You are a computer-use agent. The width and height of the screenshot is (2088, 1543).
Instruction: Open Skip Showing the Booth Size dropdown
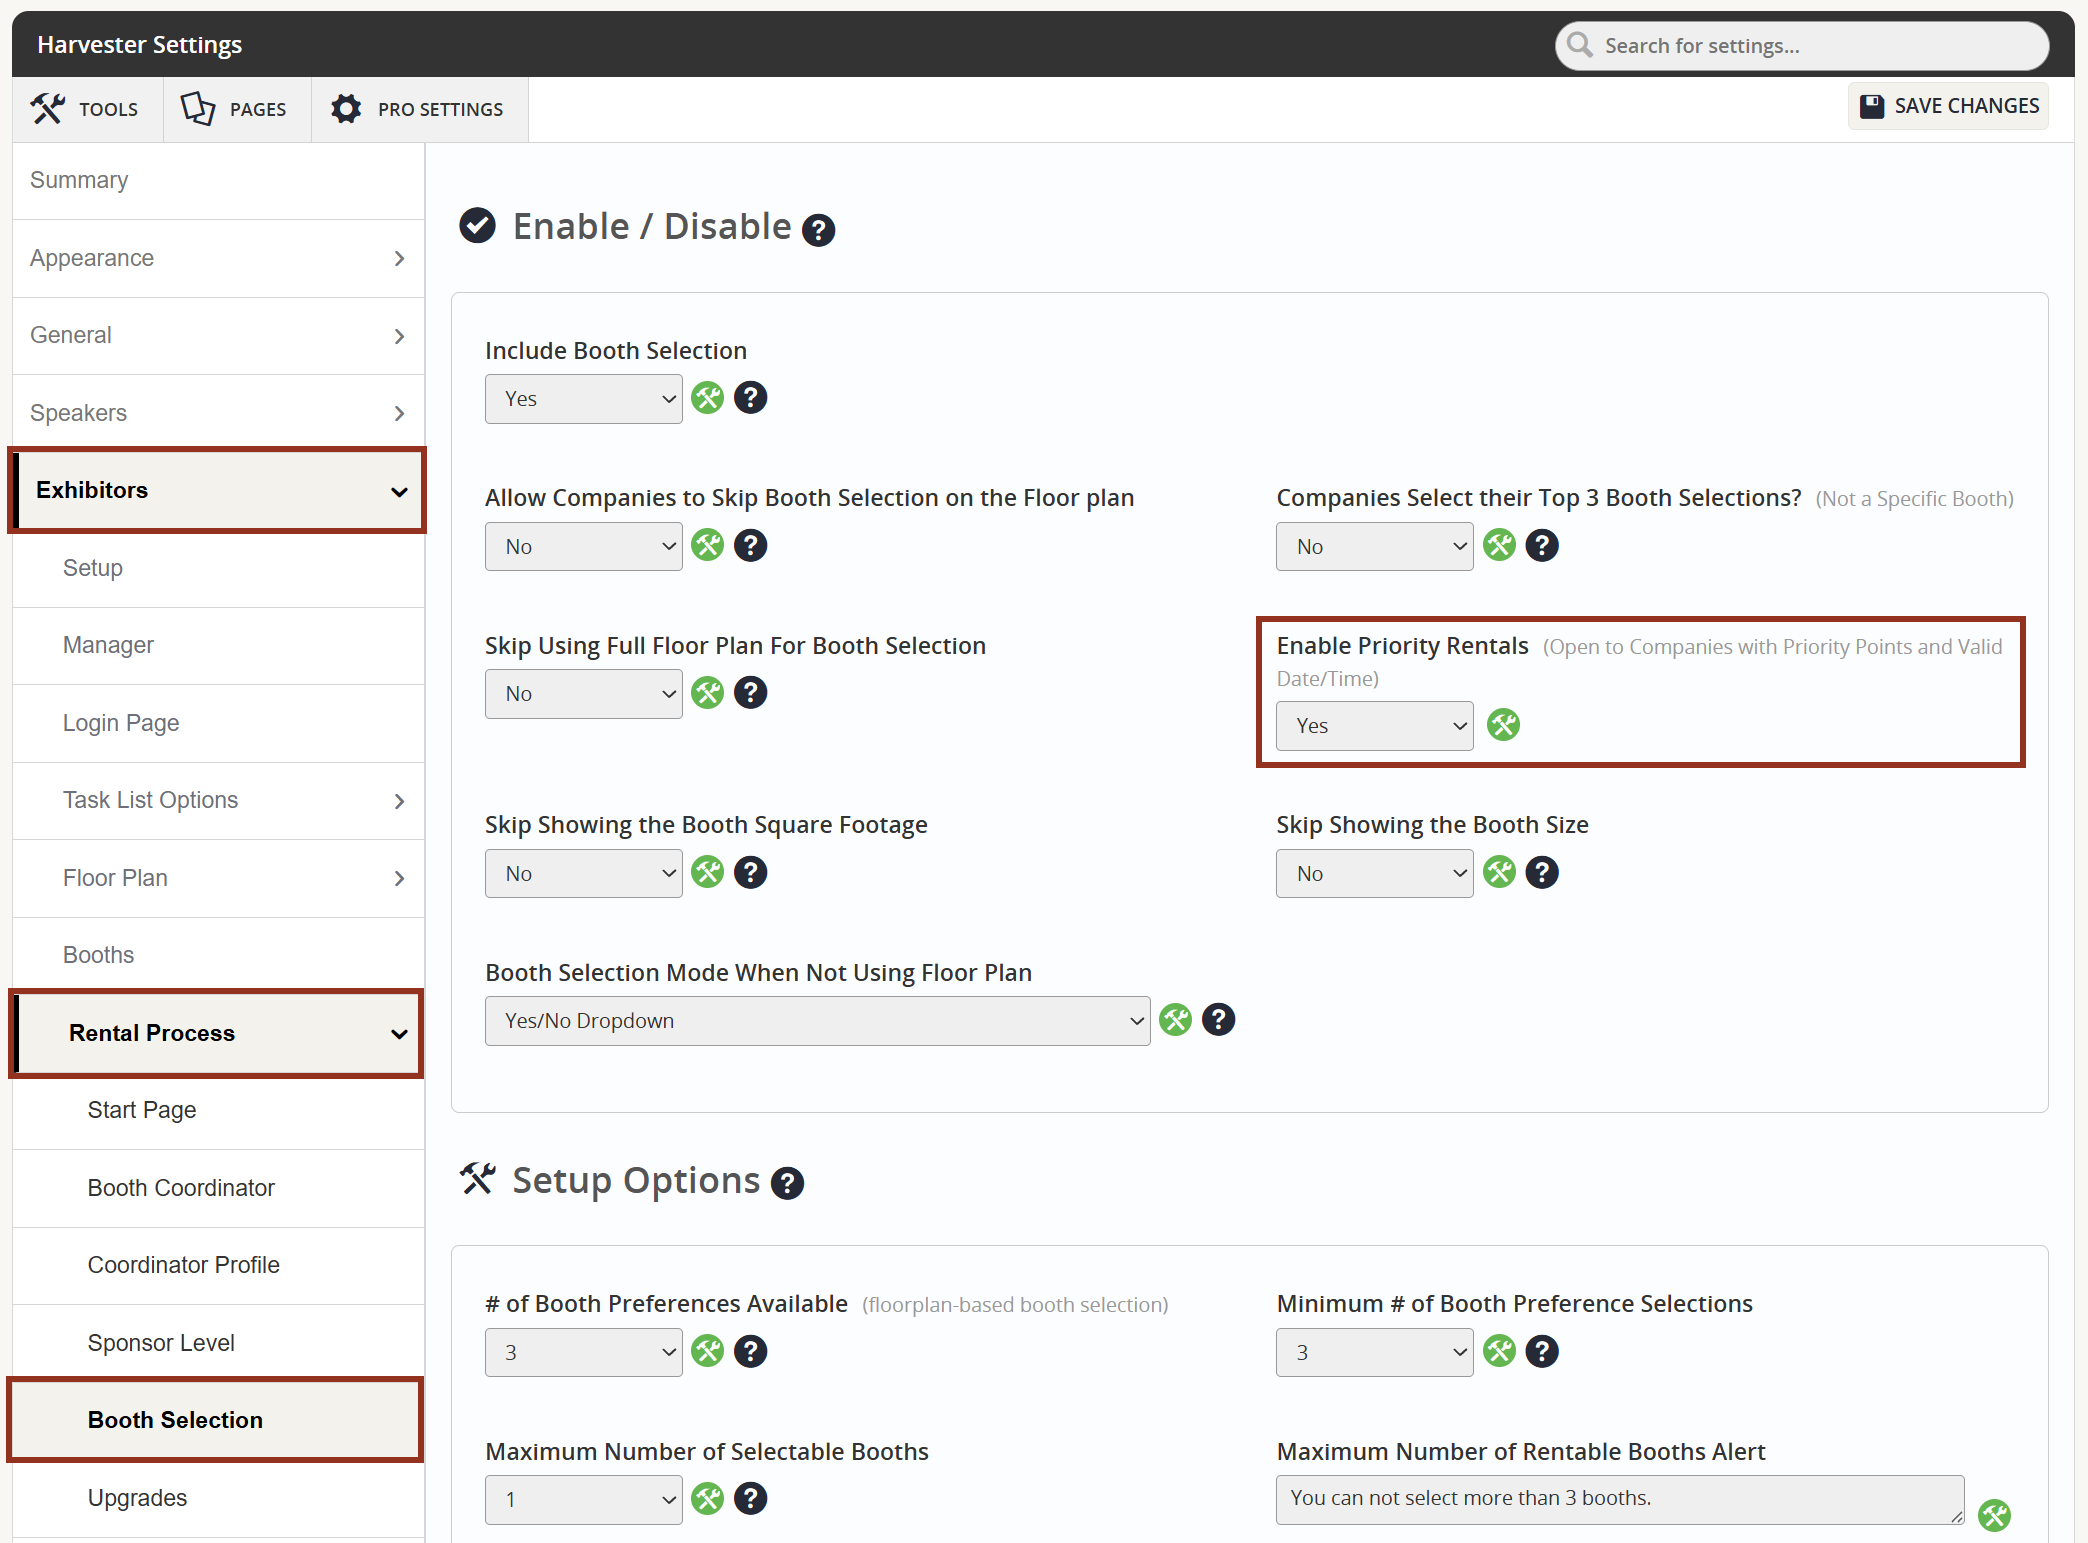point(1374,874)
